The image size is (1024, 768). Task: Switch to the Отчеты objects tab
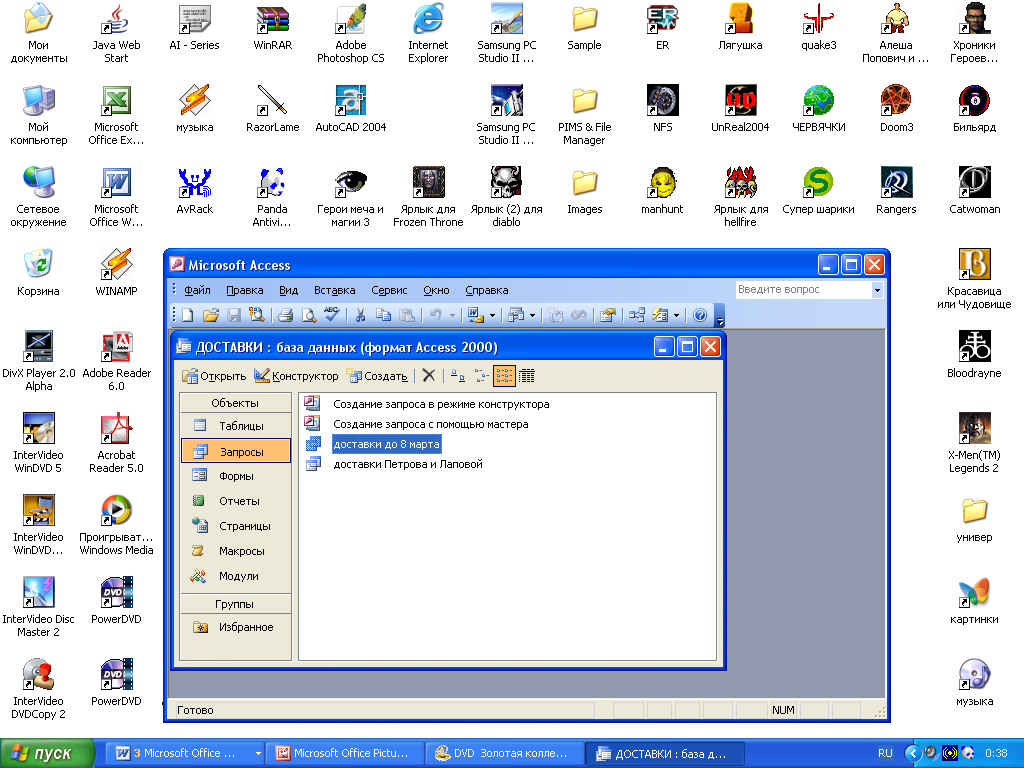click(236, 501)
